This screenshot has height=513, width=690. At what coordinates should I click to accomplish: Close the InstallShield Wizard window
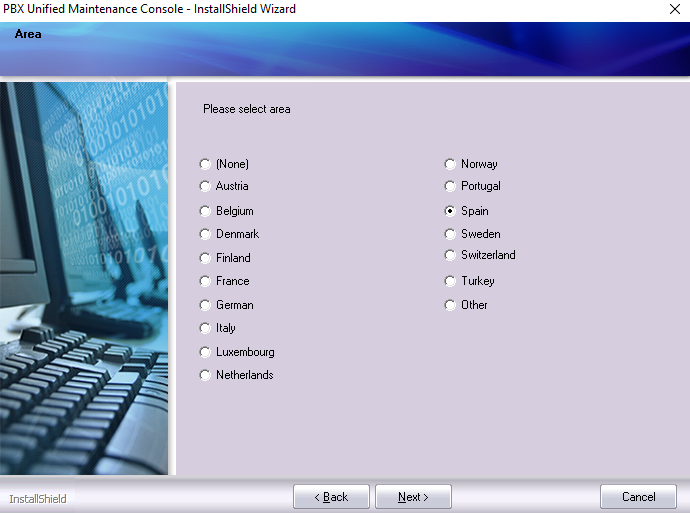pyautogui.click(x=675, y=9)
